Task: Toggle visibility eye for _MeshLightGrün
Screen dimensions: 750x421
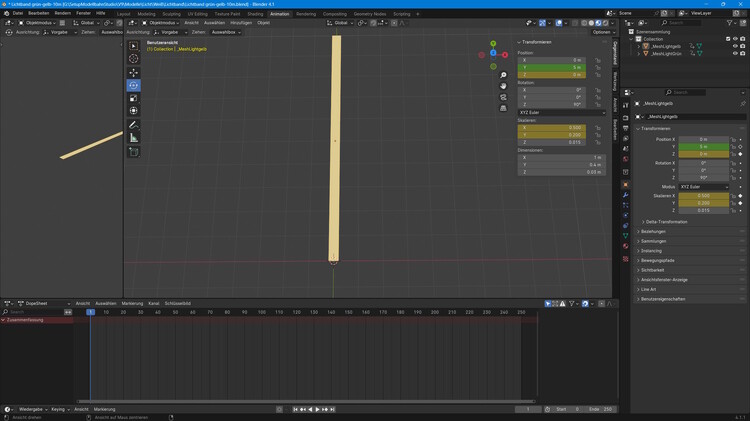Action: point(735,54)
